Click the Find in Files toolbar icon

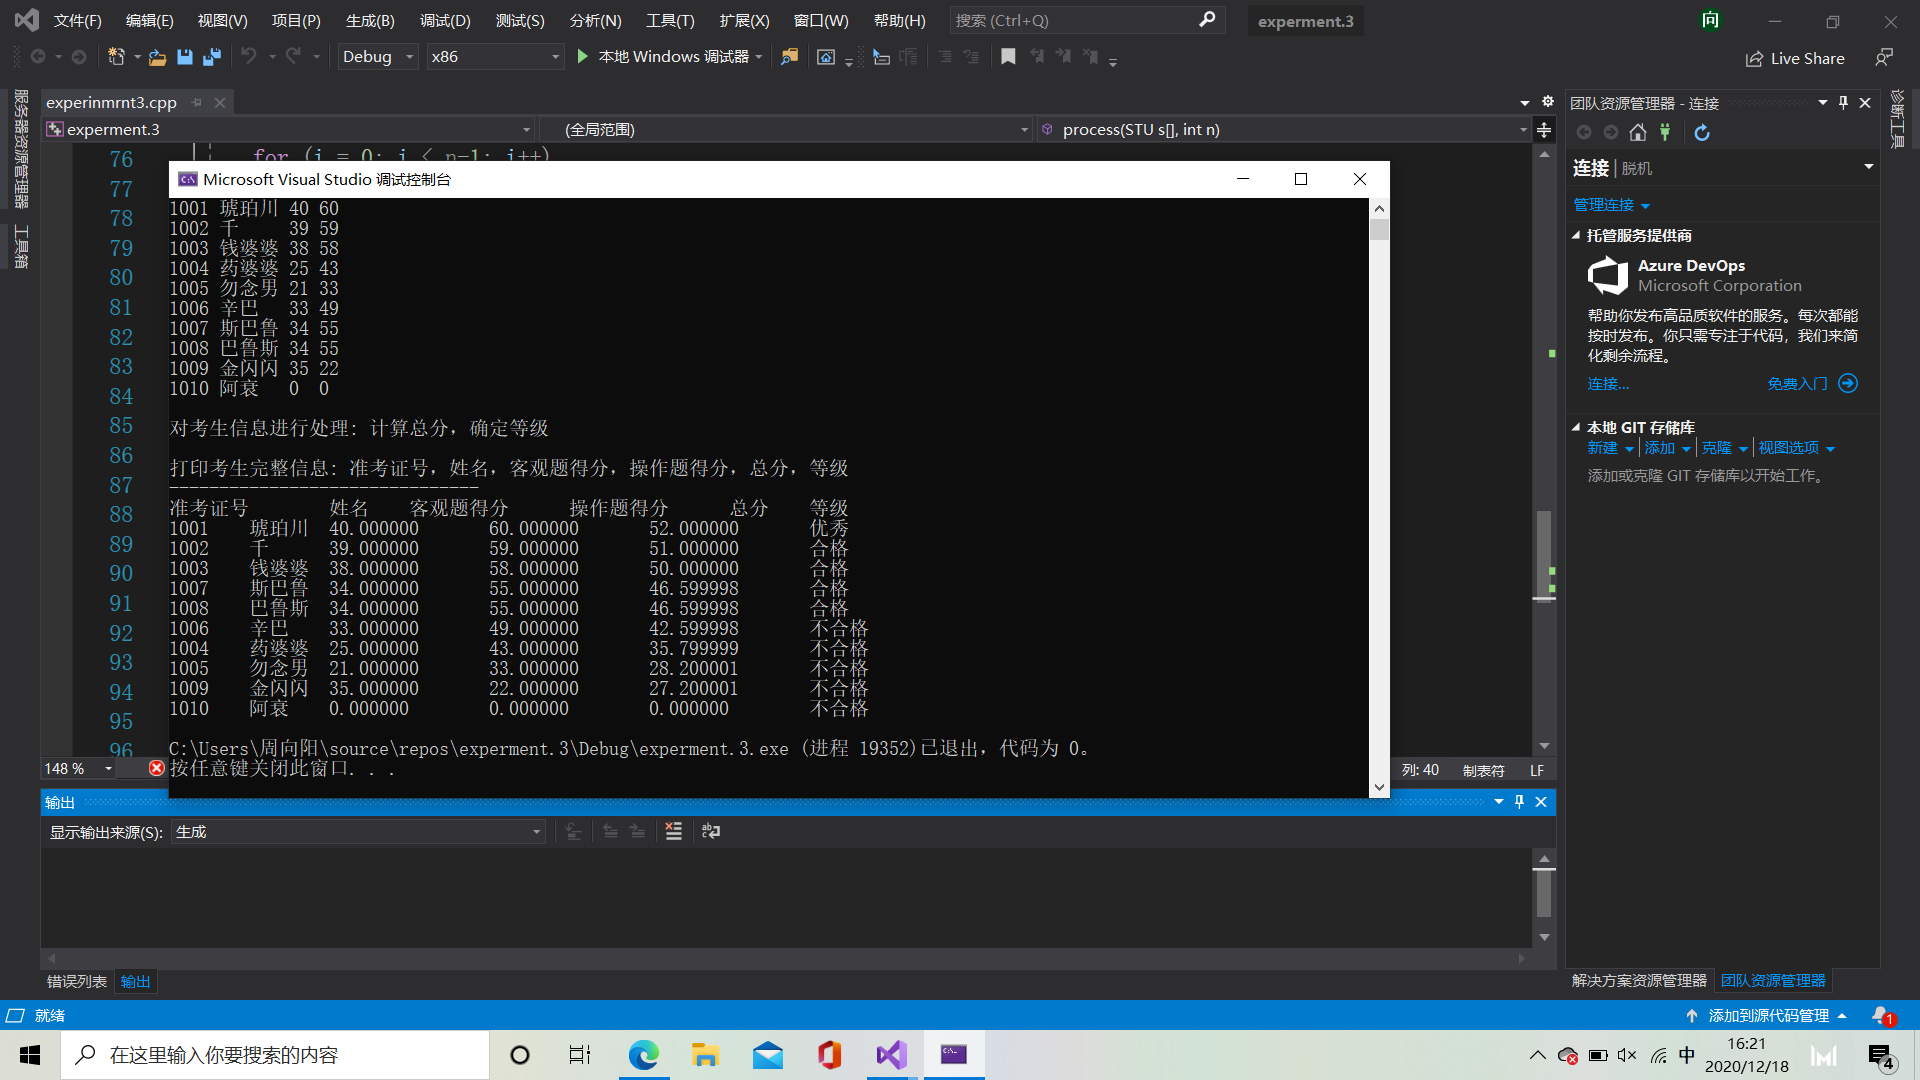click(x=790, y=57)
